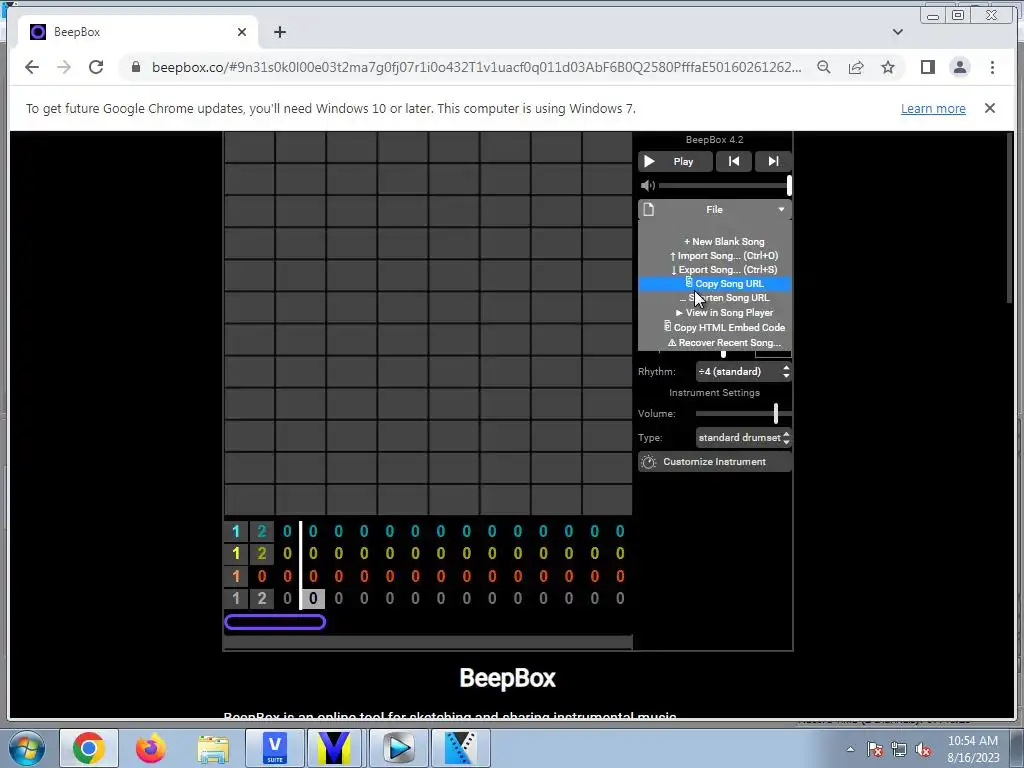Click the muted speaker tray icon
Viewport: 1024px width, 768px height.
coord(923,749)
